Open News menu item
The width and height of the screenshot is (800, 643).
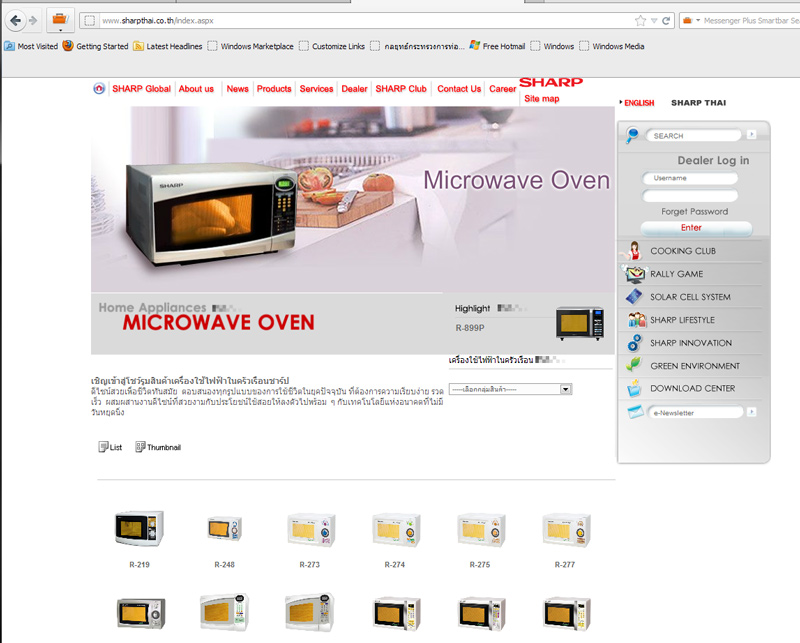tap(237, 89)
